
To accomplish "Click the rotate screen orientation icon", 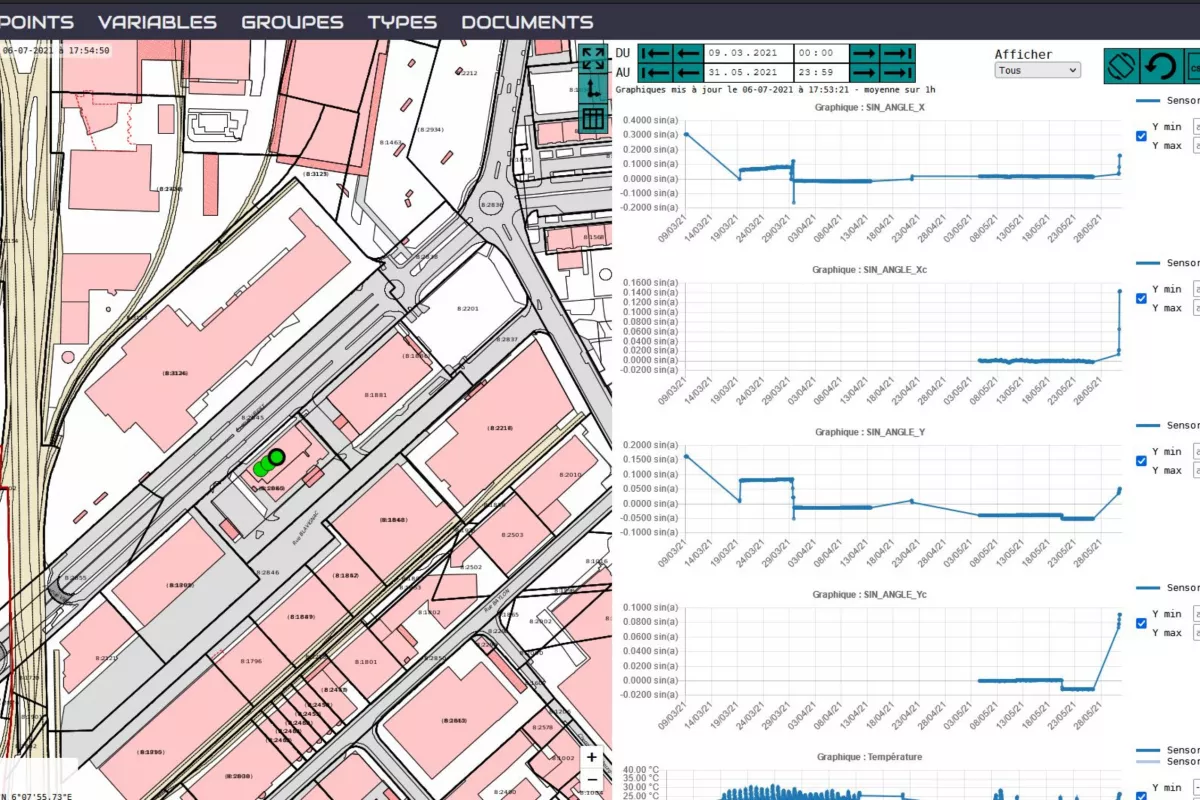I will click(1123, 66).
